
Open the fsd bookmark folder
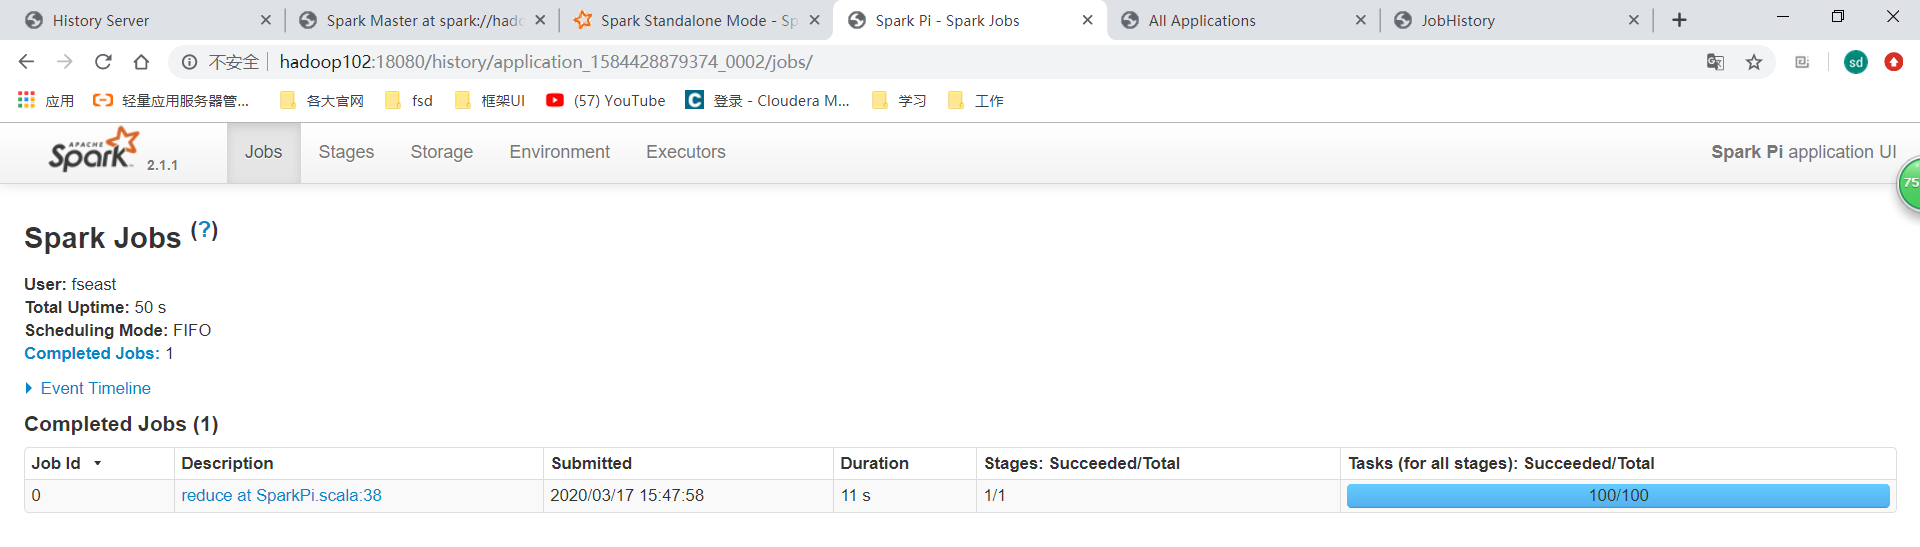click(409, 100)
